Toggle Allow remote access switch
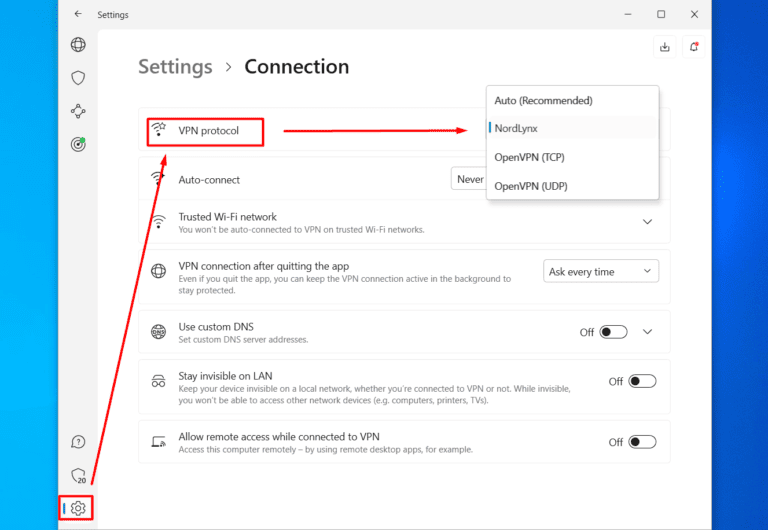 tap(642, 442)
